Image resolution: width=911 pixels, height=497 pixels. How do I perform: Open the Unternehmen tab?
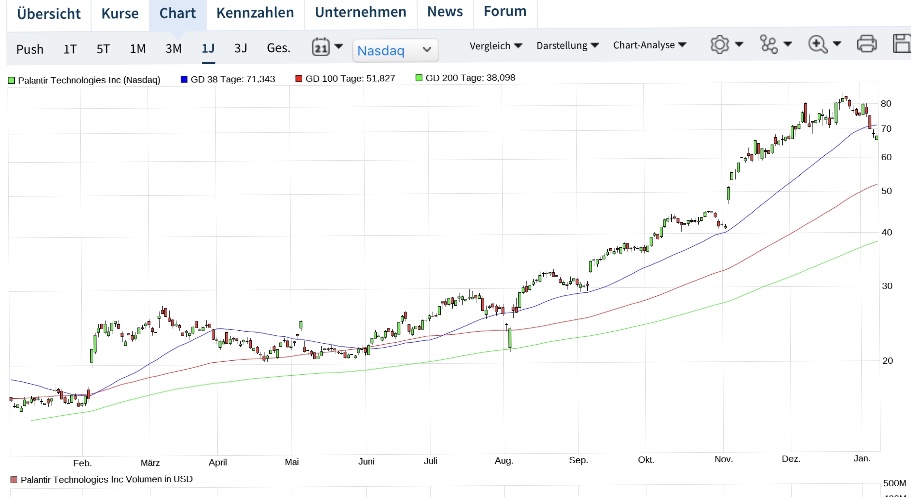360,13
